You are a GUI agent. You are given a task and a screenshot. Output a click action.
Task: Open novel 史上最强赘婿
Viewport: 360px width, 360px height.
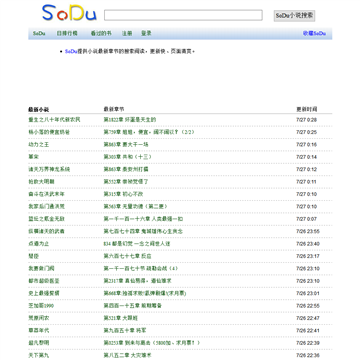coord(44,293)
